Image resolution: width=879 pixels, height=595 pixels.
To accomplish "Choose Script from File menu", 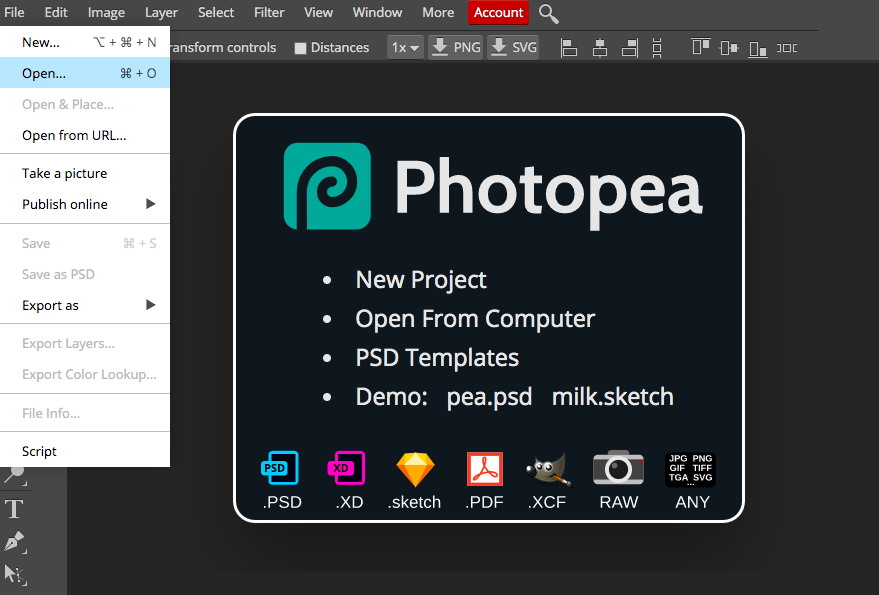I will tap(85, 451).
